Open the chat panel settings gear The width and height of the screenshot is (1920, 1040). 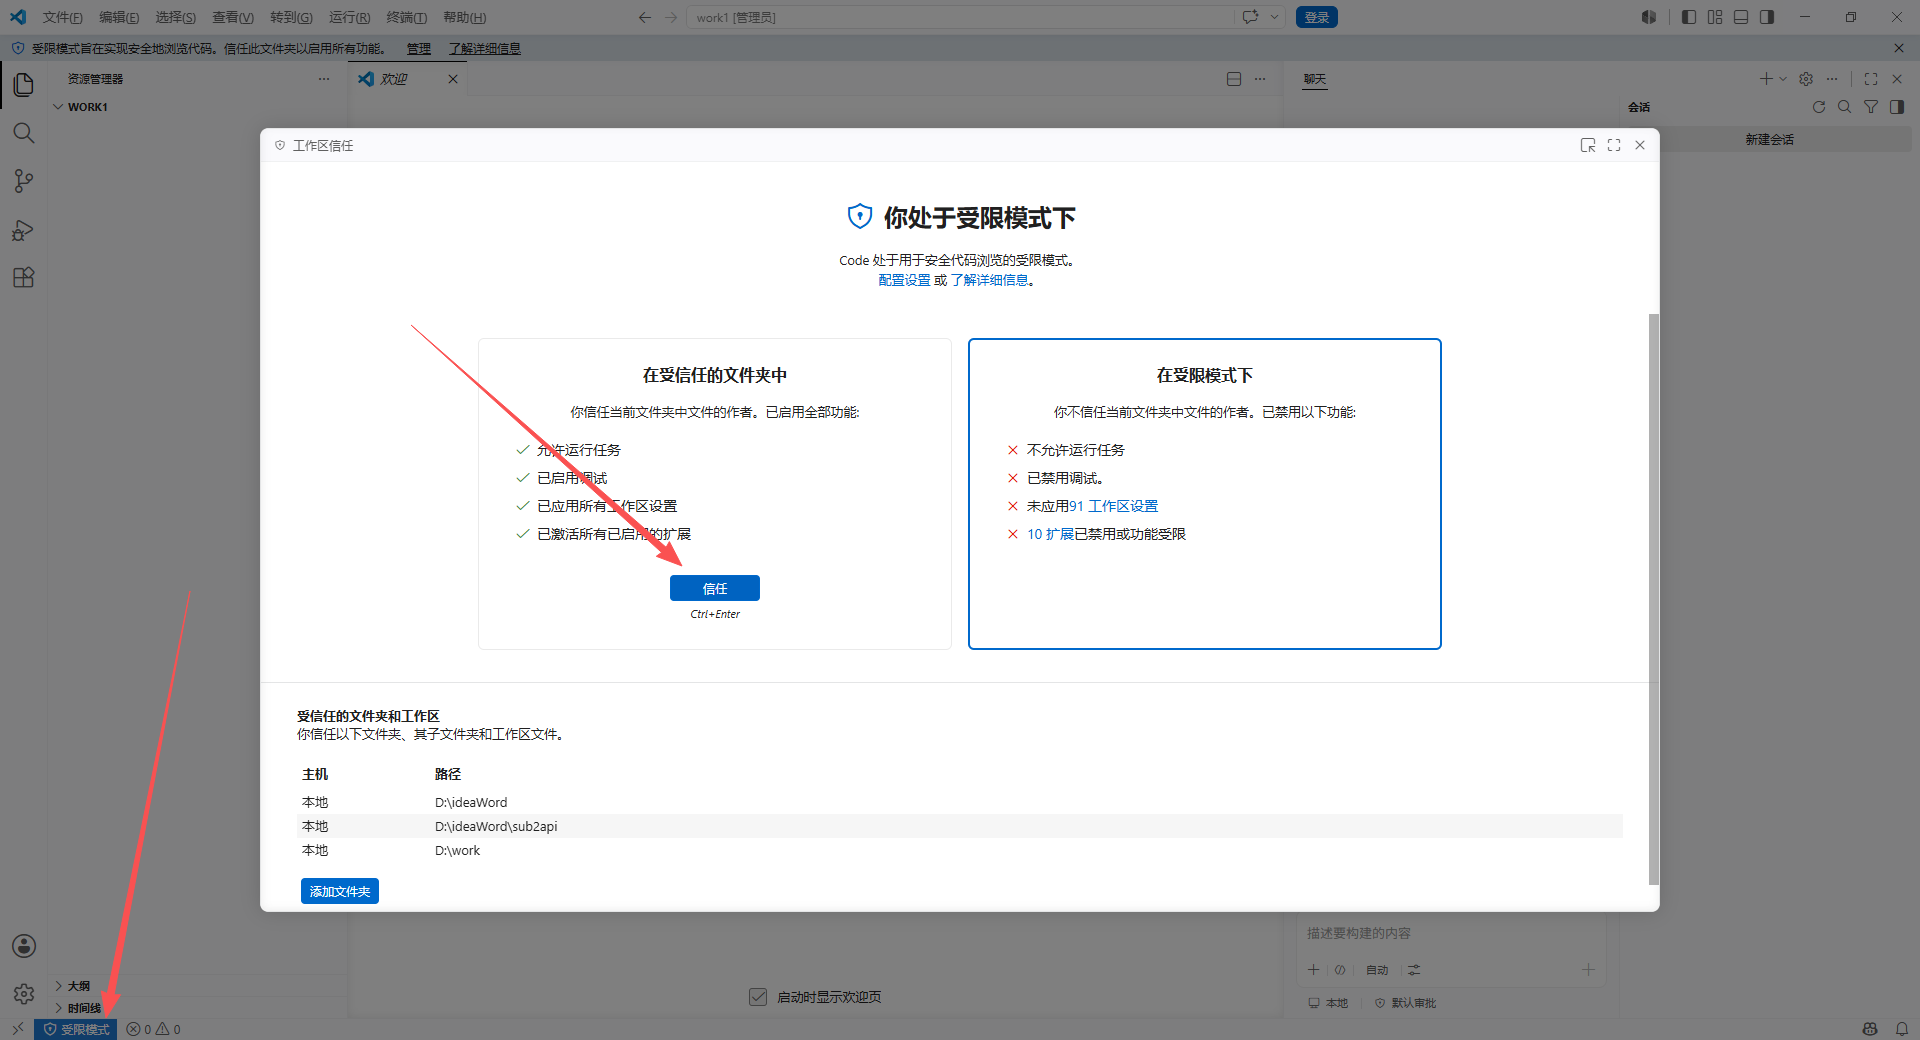[1806, 79]
